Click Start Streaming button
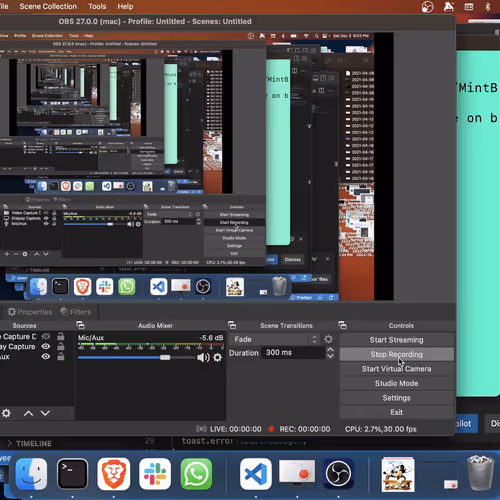The image size is (500, 500). pos(397,340)
